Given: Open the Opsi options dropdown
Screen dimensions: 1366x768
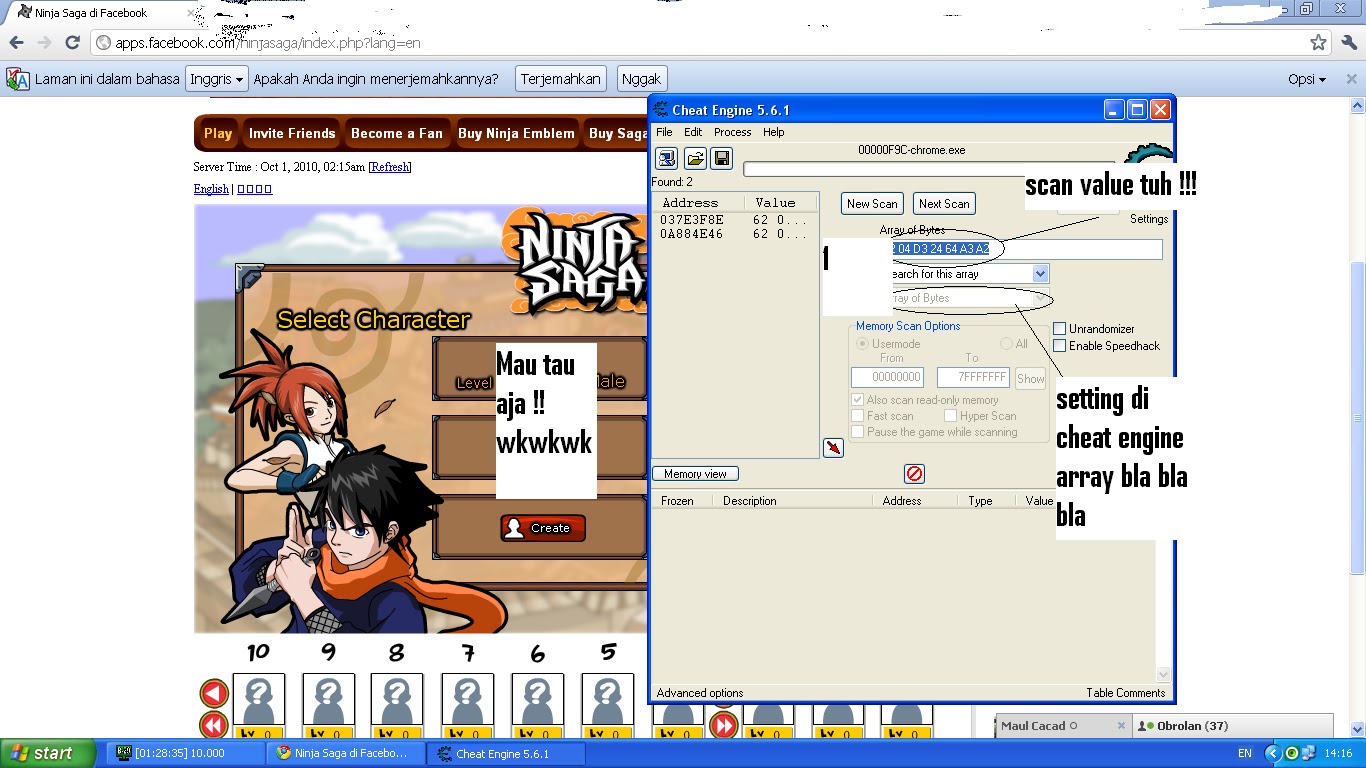Looking at the screenshot, I should (1307, 79).
